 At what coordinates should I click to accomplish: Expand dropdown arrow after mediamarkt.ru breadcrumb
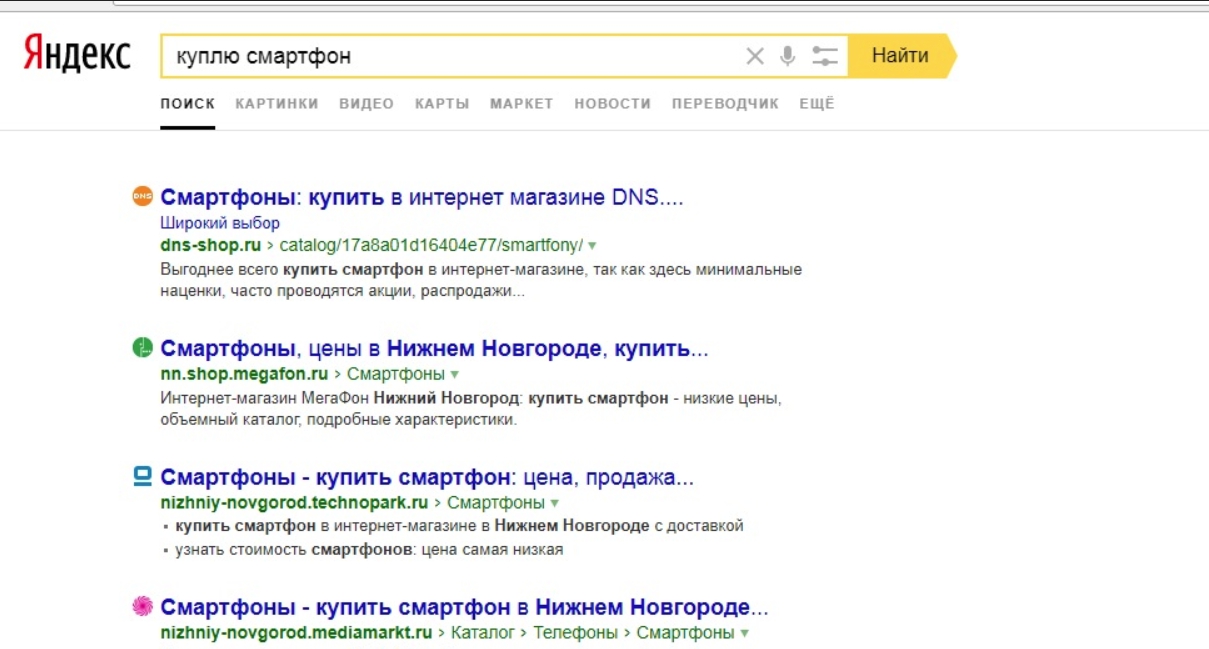[x=745, y=633]
